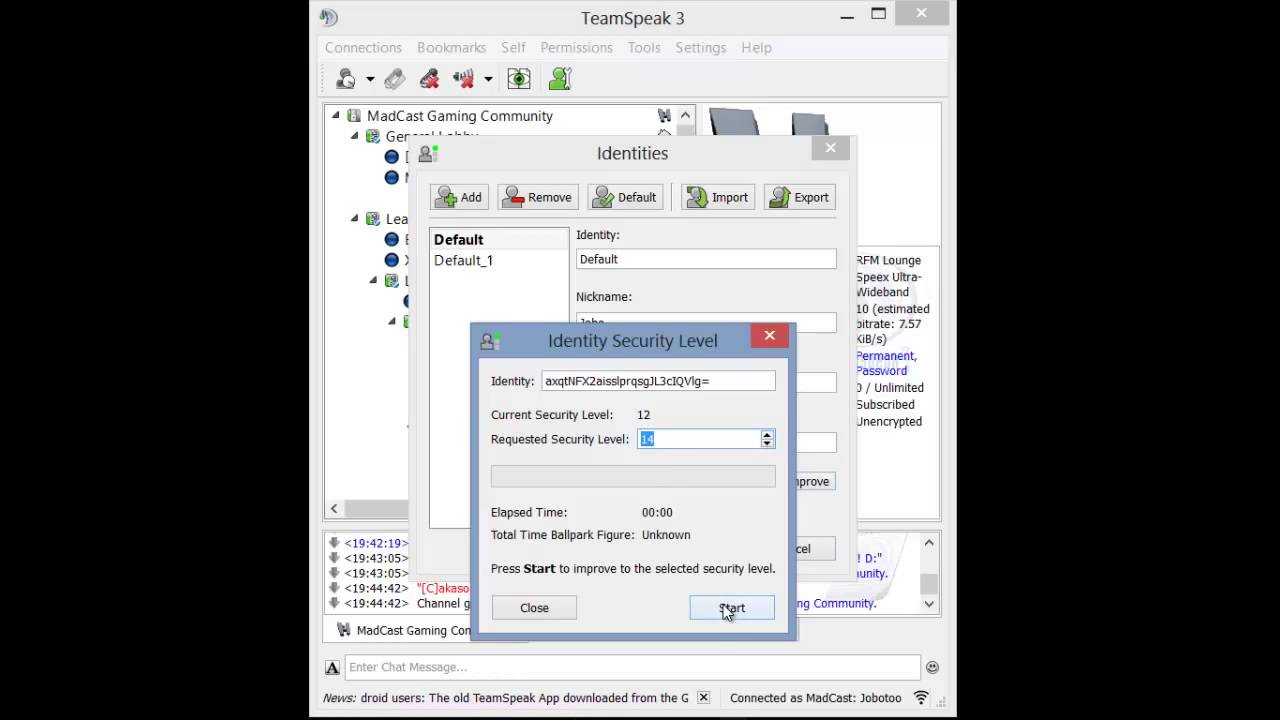
Task: Click the channel tree scroll-up arrow
Action: point(686,116)
